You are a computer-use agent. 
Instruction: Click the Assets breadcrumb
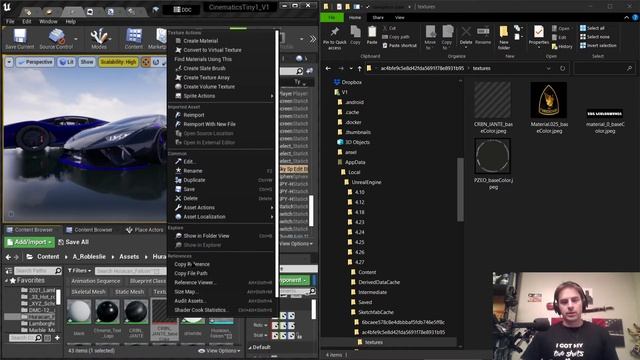(129, 257)
